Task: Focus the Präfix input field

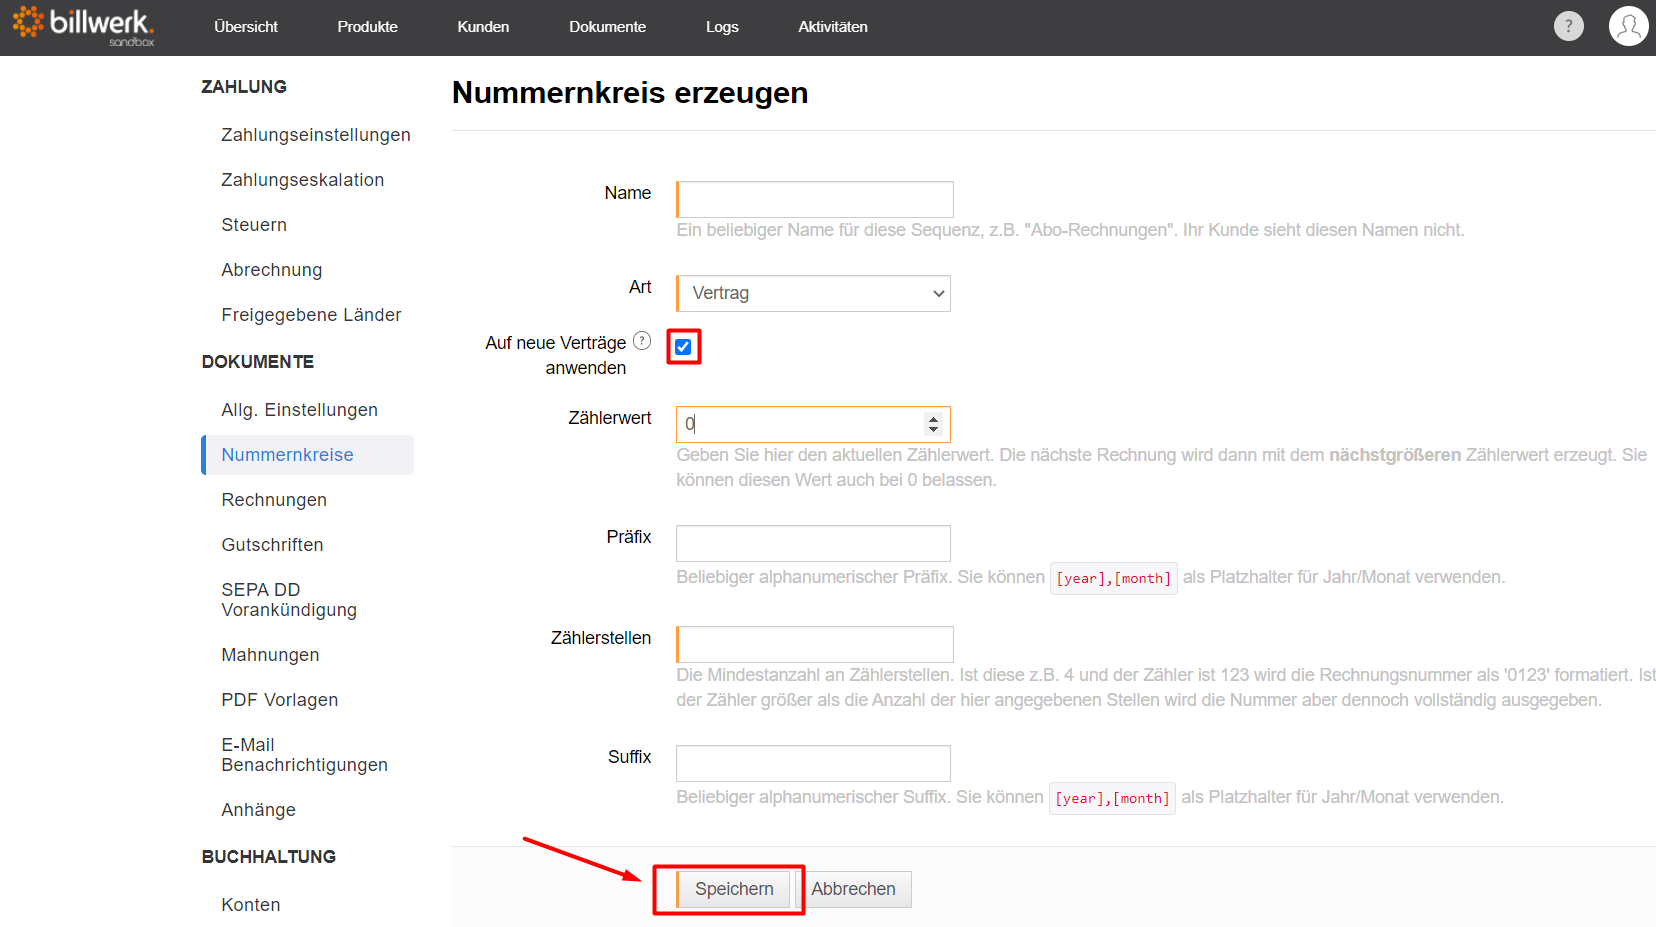Action: [813, 543]
